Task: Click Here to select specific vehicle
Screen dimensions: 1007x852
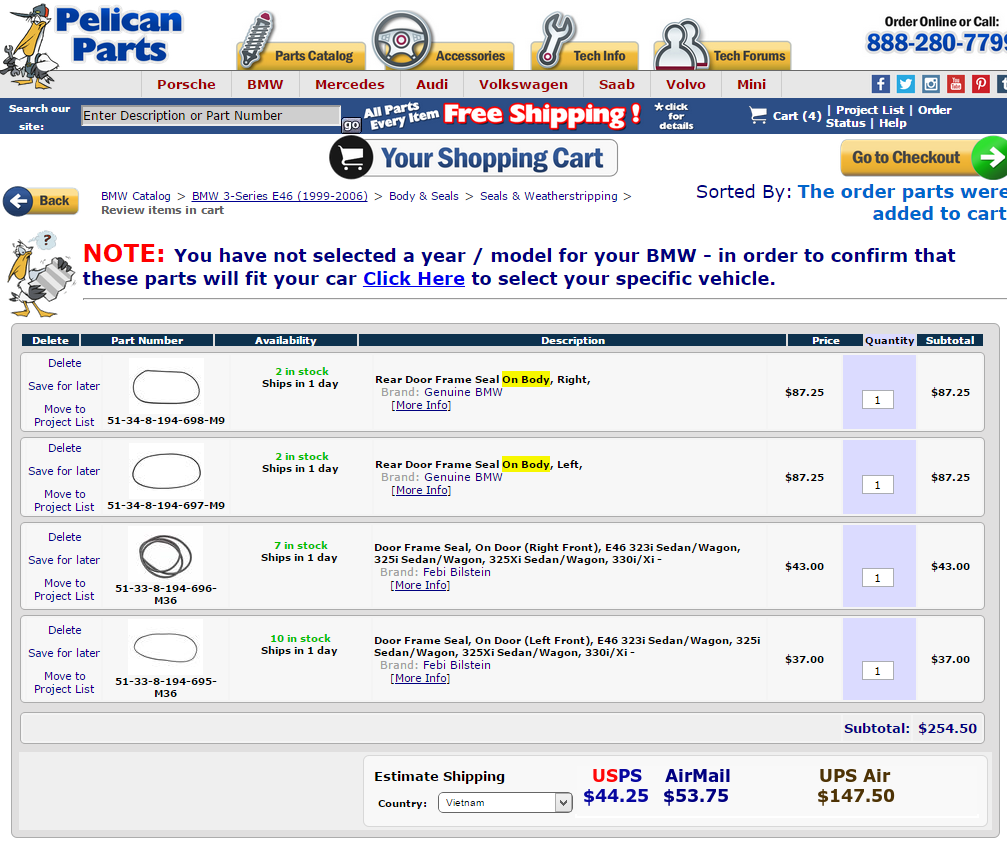Action: click(414, 279)
